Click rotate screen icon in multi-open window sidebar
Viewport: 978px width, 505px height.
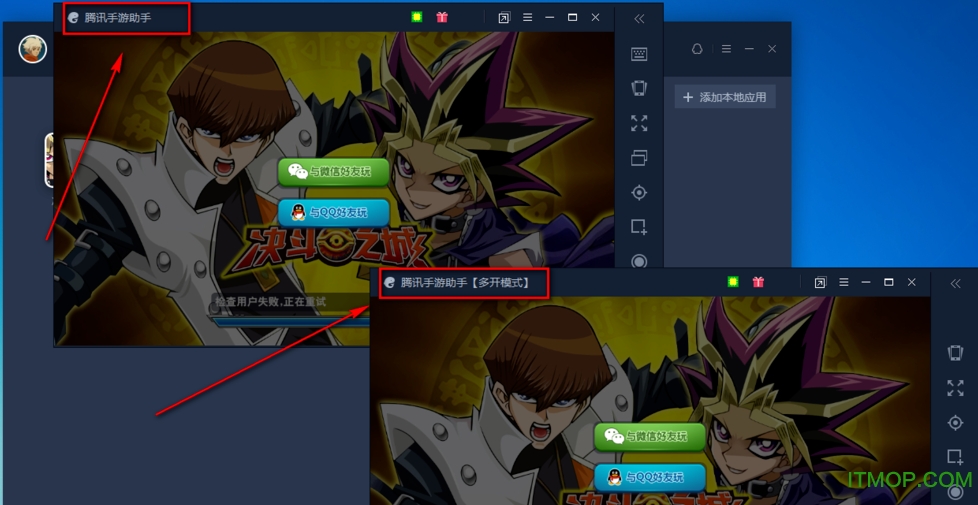(x=955, y=353)
